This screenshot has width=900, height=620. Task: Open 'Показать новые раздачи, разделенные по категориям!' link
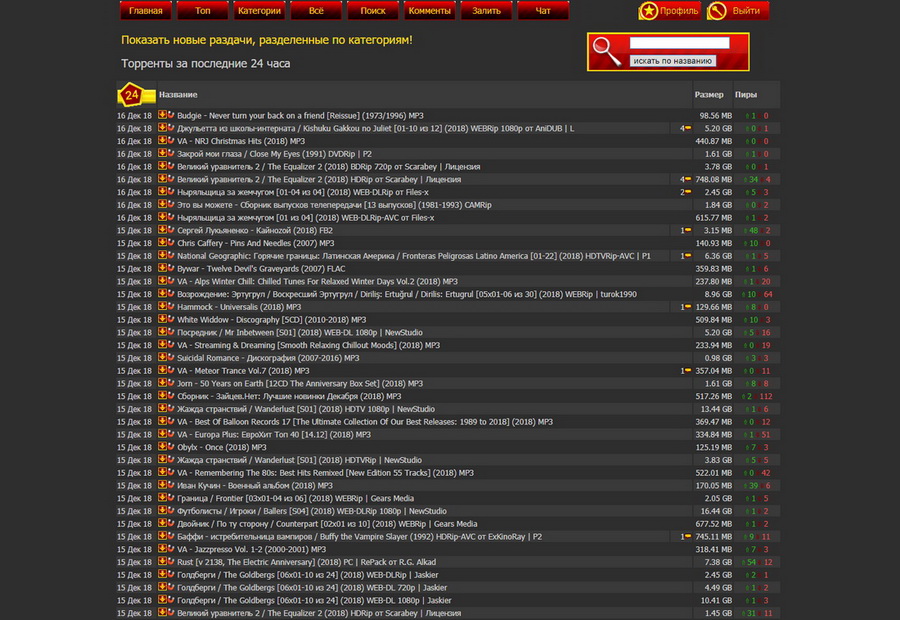click(x=267, y=40)
